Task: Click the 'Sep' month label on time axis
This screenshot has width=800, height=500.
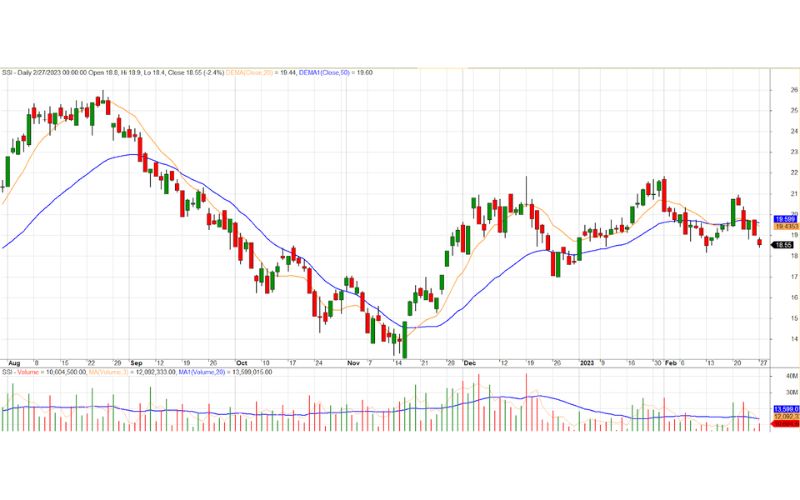Action: (136, 363)
